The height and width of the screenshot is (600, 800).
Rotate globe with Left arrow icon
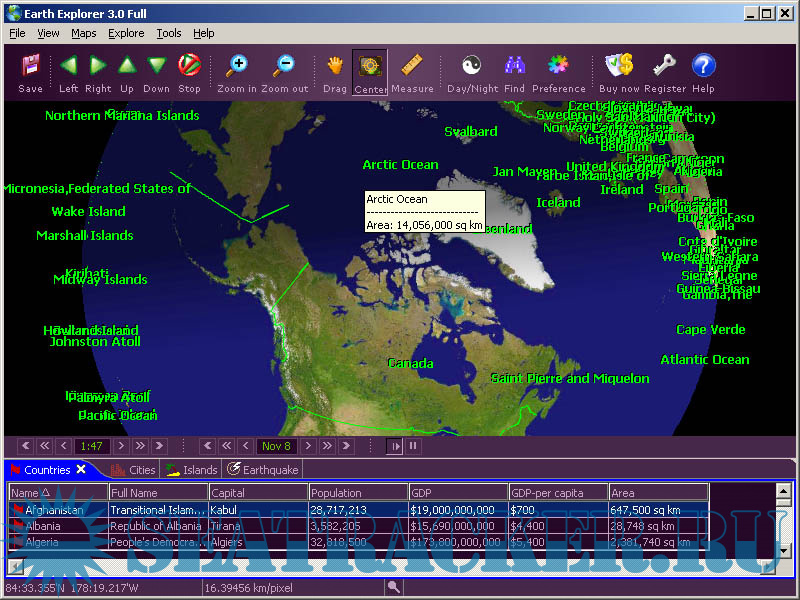(x=68, y=67)
